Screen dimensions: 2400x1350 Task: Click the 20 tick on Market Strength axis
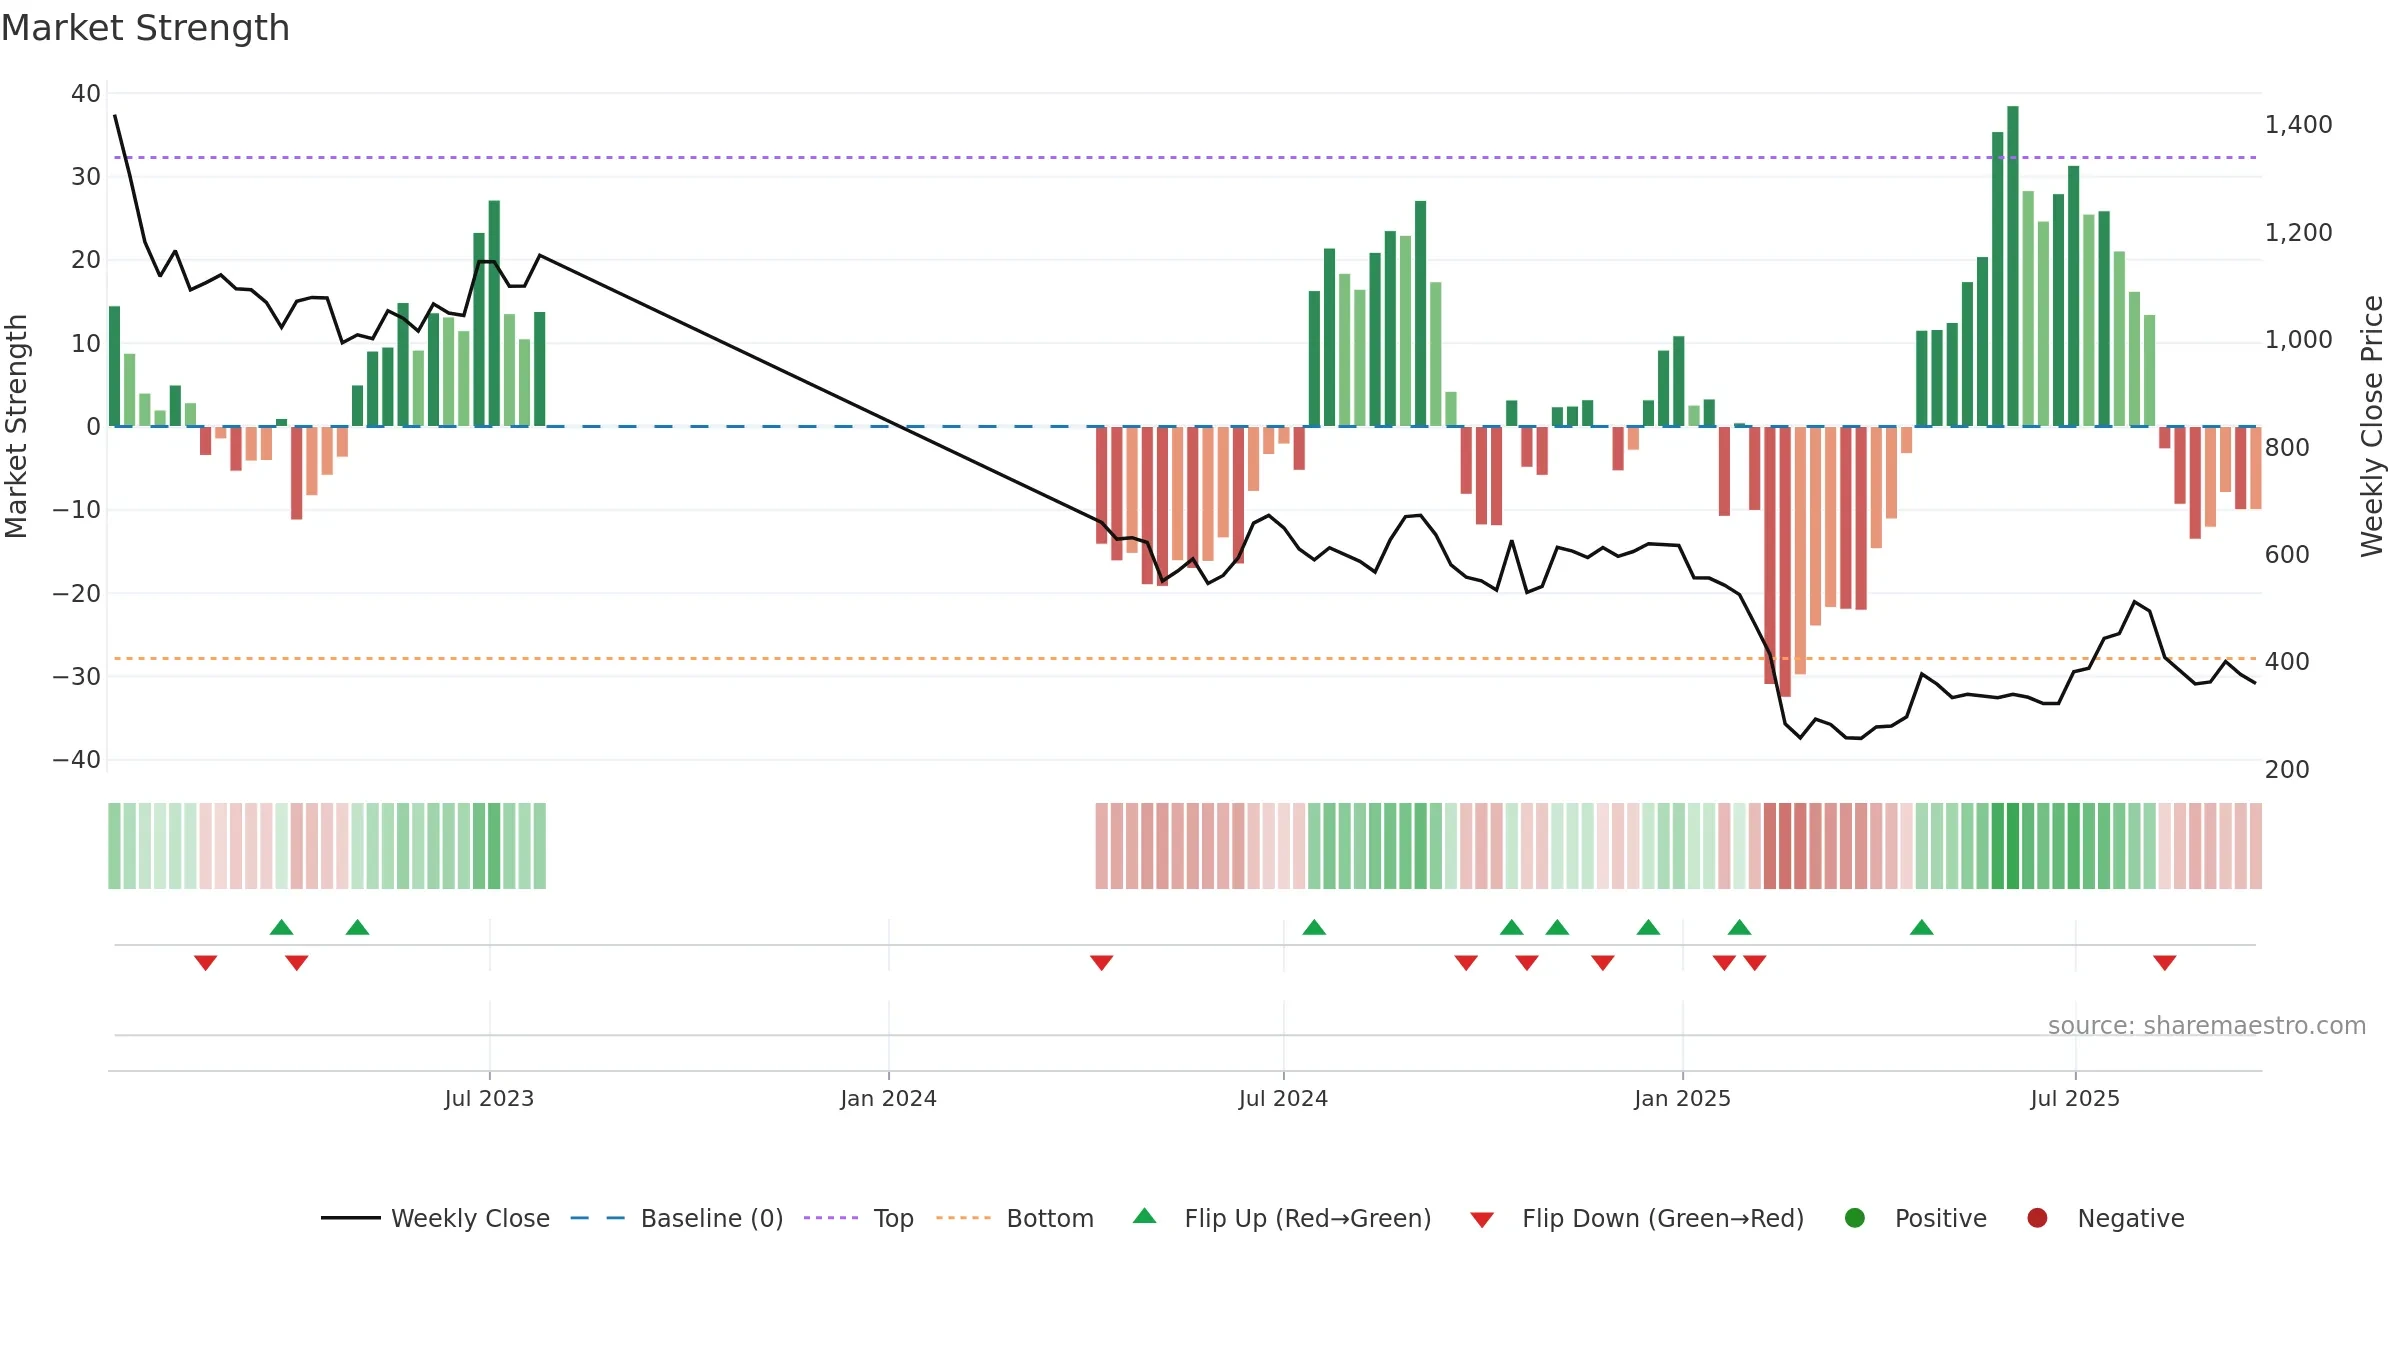(86, 260)
